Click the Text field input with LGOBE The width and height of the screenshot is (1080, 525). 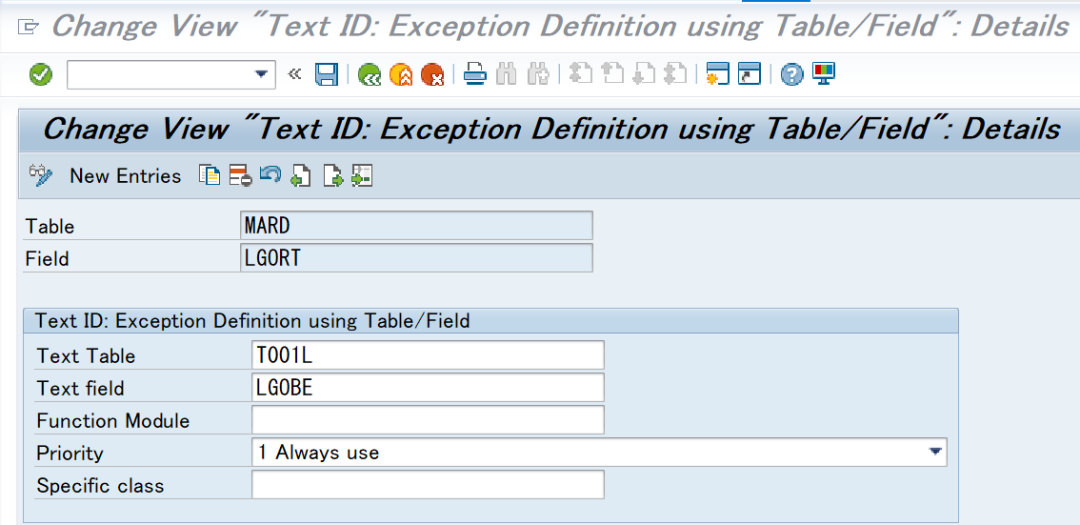click(x=428, y=387)
